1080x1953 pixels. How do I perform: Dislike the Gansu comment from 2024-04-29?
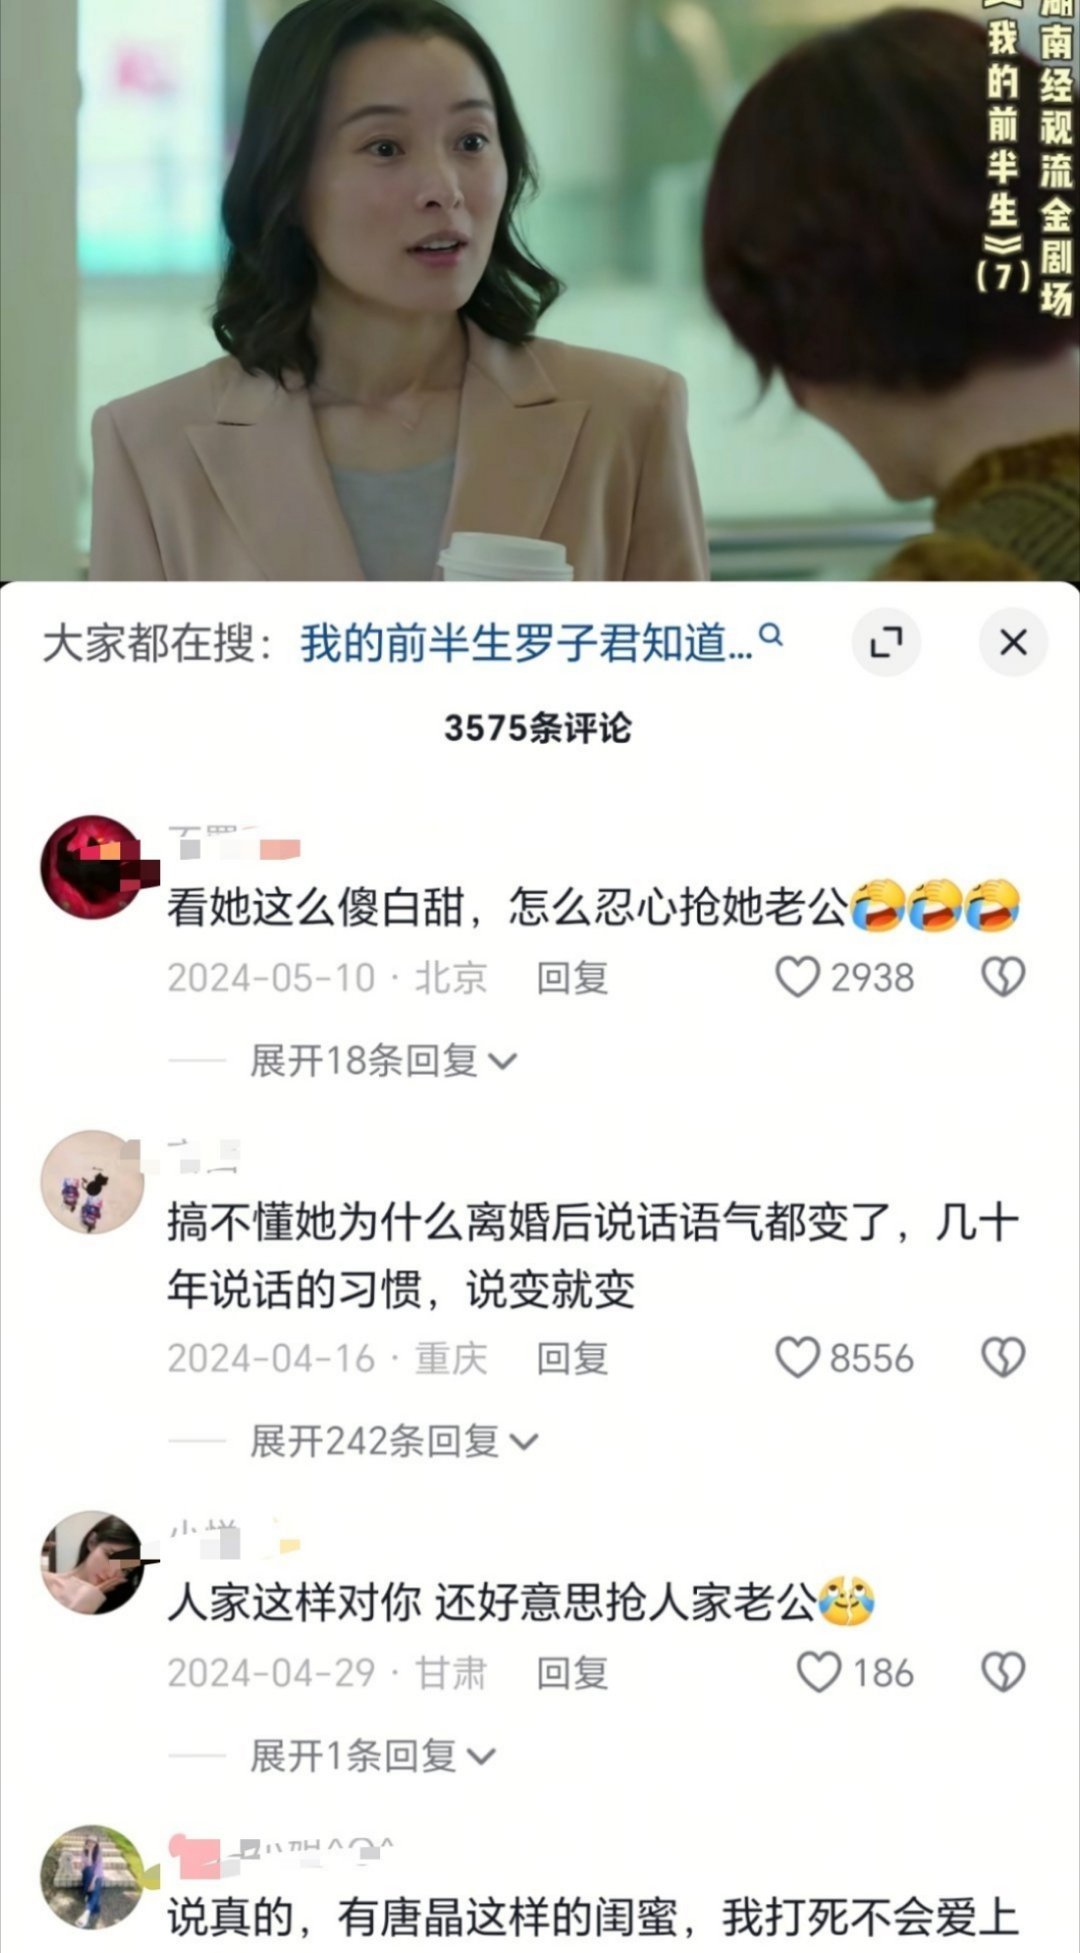(1003, 1672)
